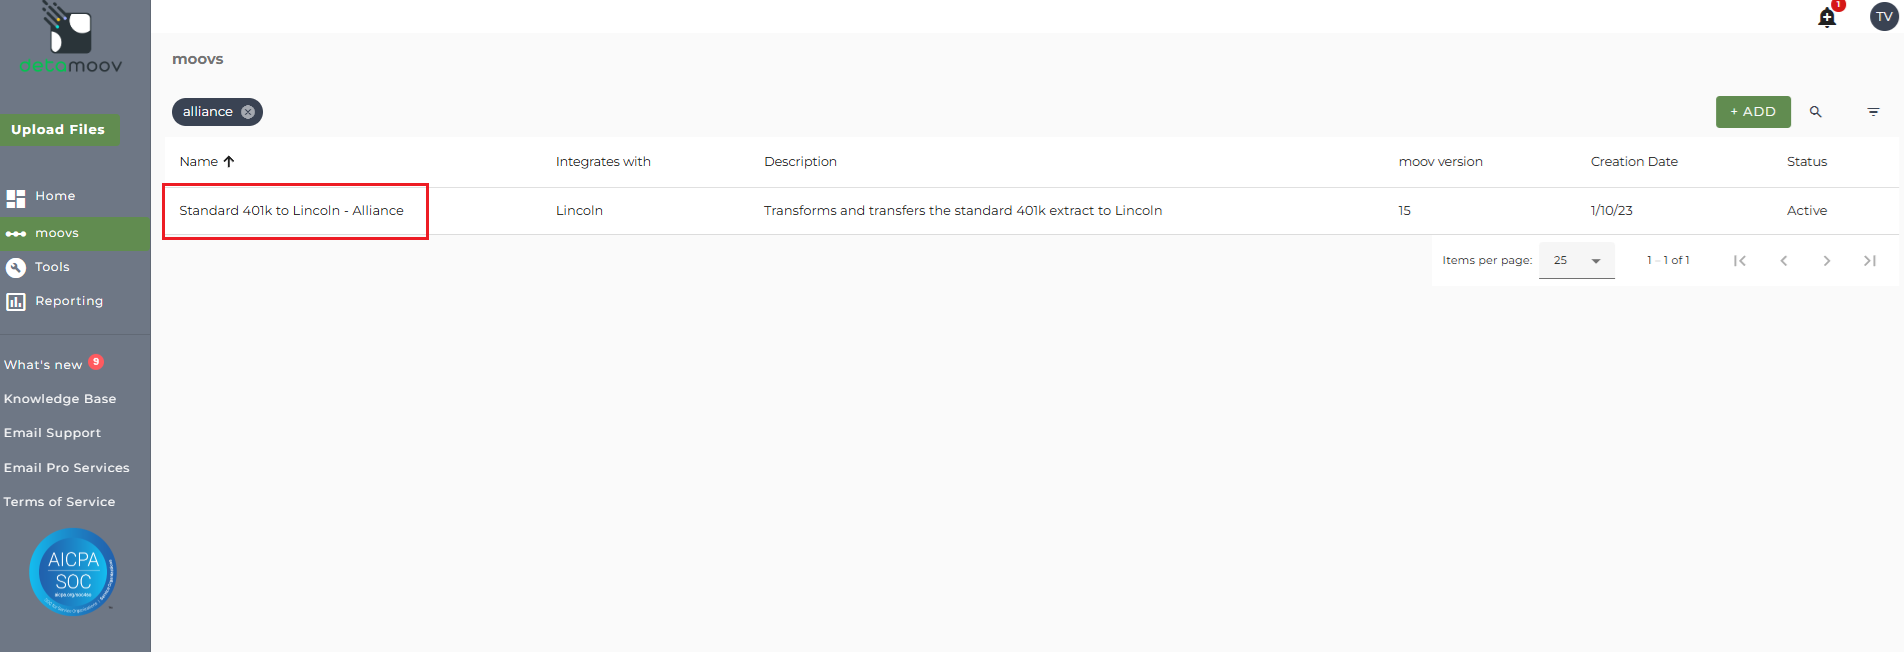Click Email Support link
The height and width of the screenshot is (652, 1904).
pyautogui.click(x=52, y=433)
